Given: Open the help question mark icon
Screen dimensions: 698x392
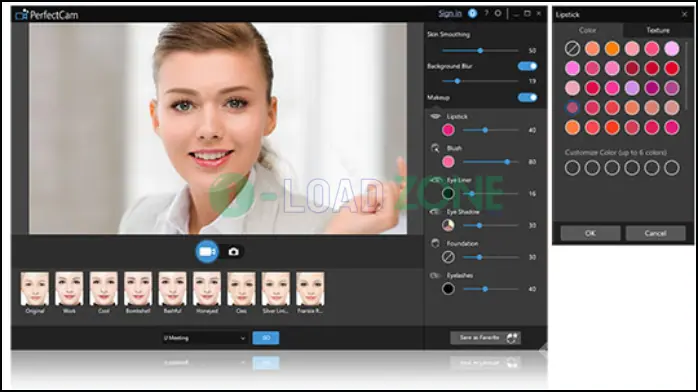Looking at the screenshot, I should 487,13.
